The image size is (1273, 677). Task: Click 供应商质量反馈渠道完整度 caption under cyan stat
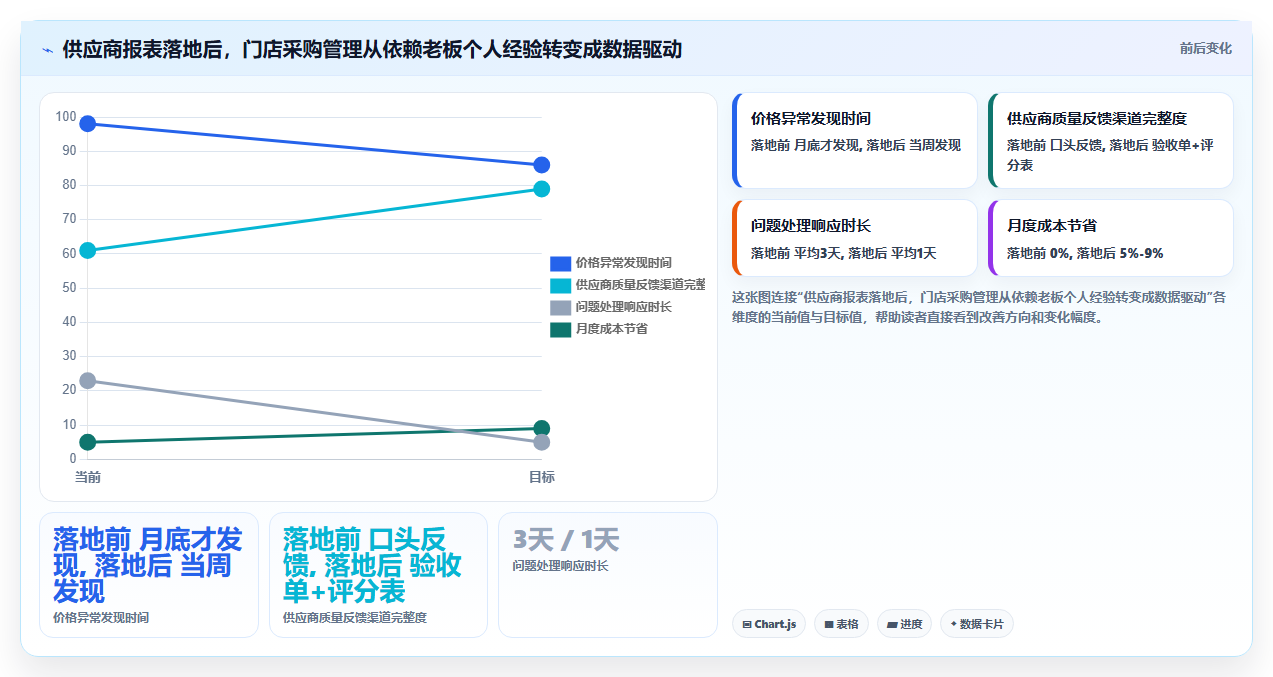pyautogui.click(x=355, y=618)
